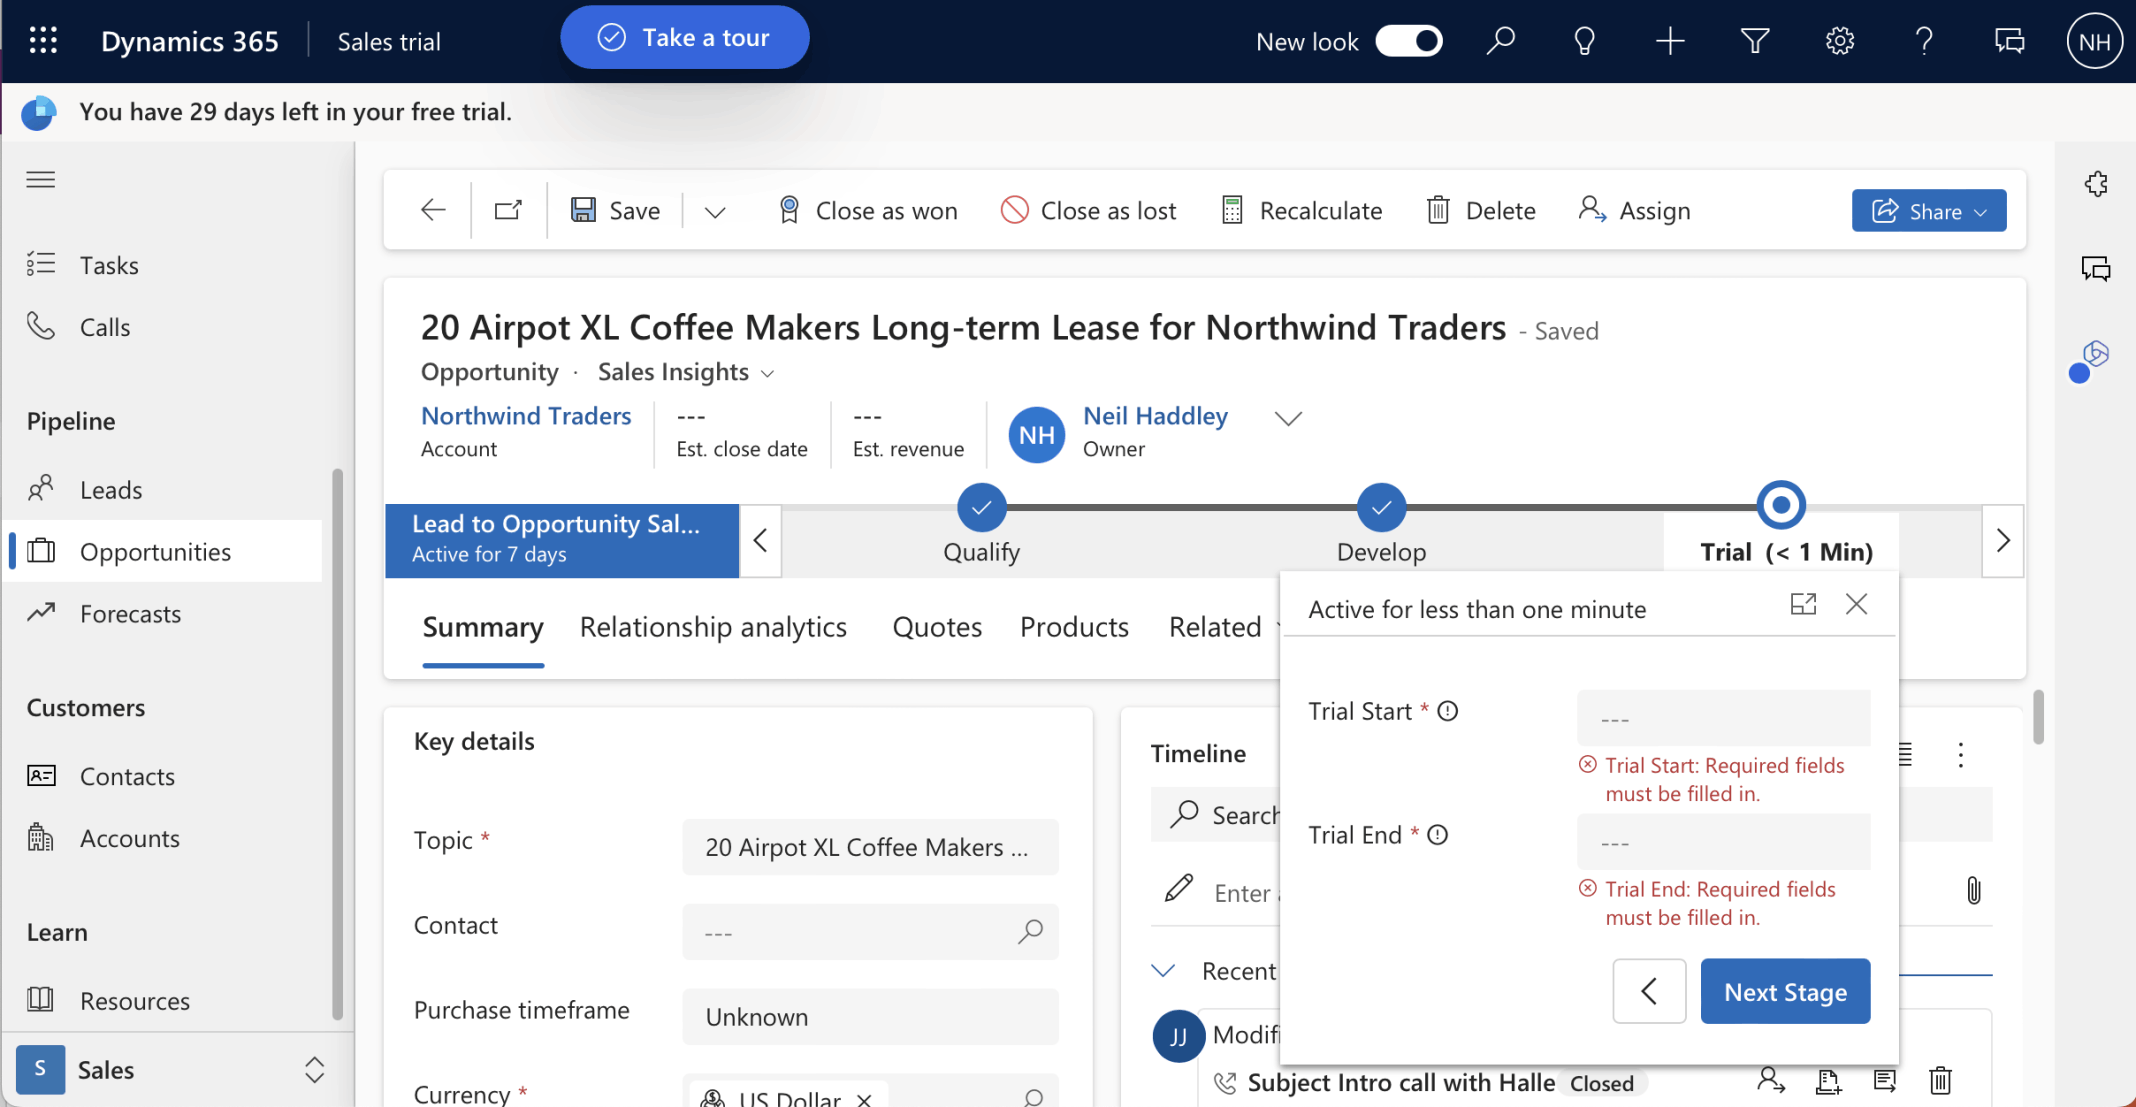The image size is (2136, 1107).
Task: Click the Recalculate calculator icon
Action: coord(1232,210)
